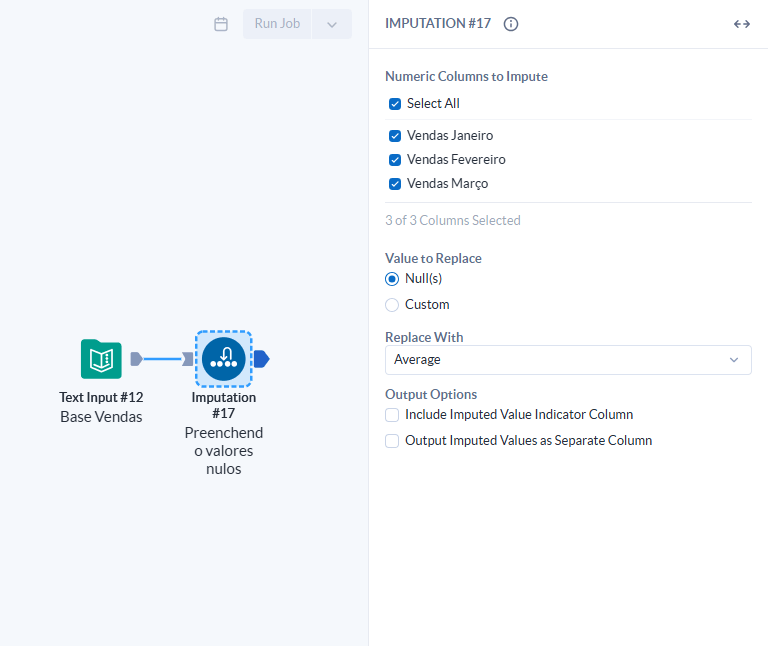Open the Replace With Average dropdown

(x=568, y=360)
